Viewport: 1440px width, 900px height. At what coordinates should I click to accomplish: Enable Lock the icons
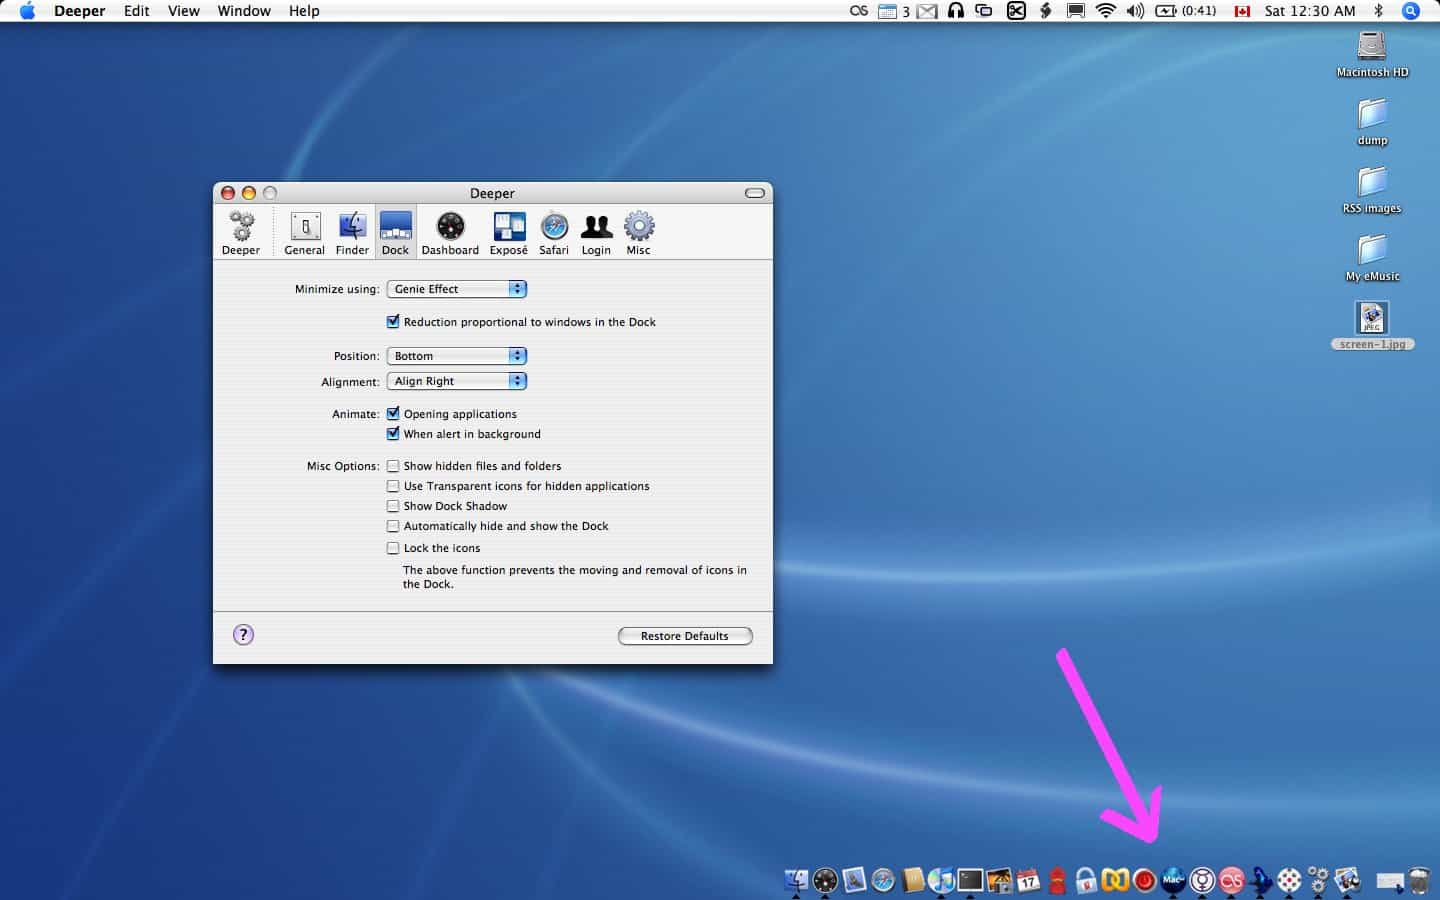[x=393, y=547]
